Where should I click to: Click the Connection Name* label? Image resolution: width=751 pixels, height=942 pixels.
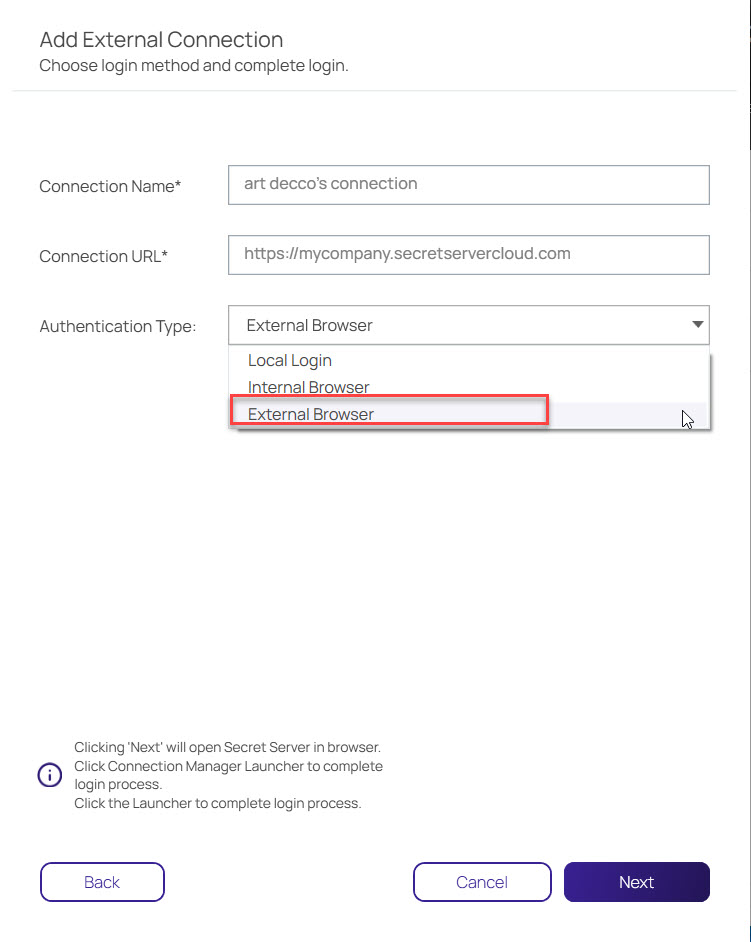click(110, 186)
